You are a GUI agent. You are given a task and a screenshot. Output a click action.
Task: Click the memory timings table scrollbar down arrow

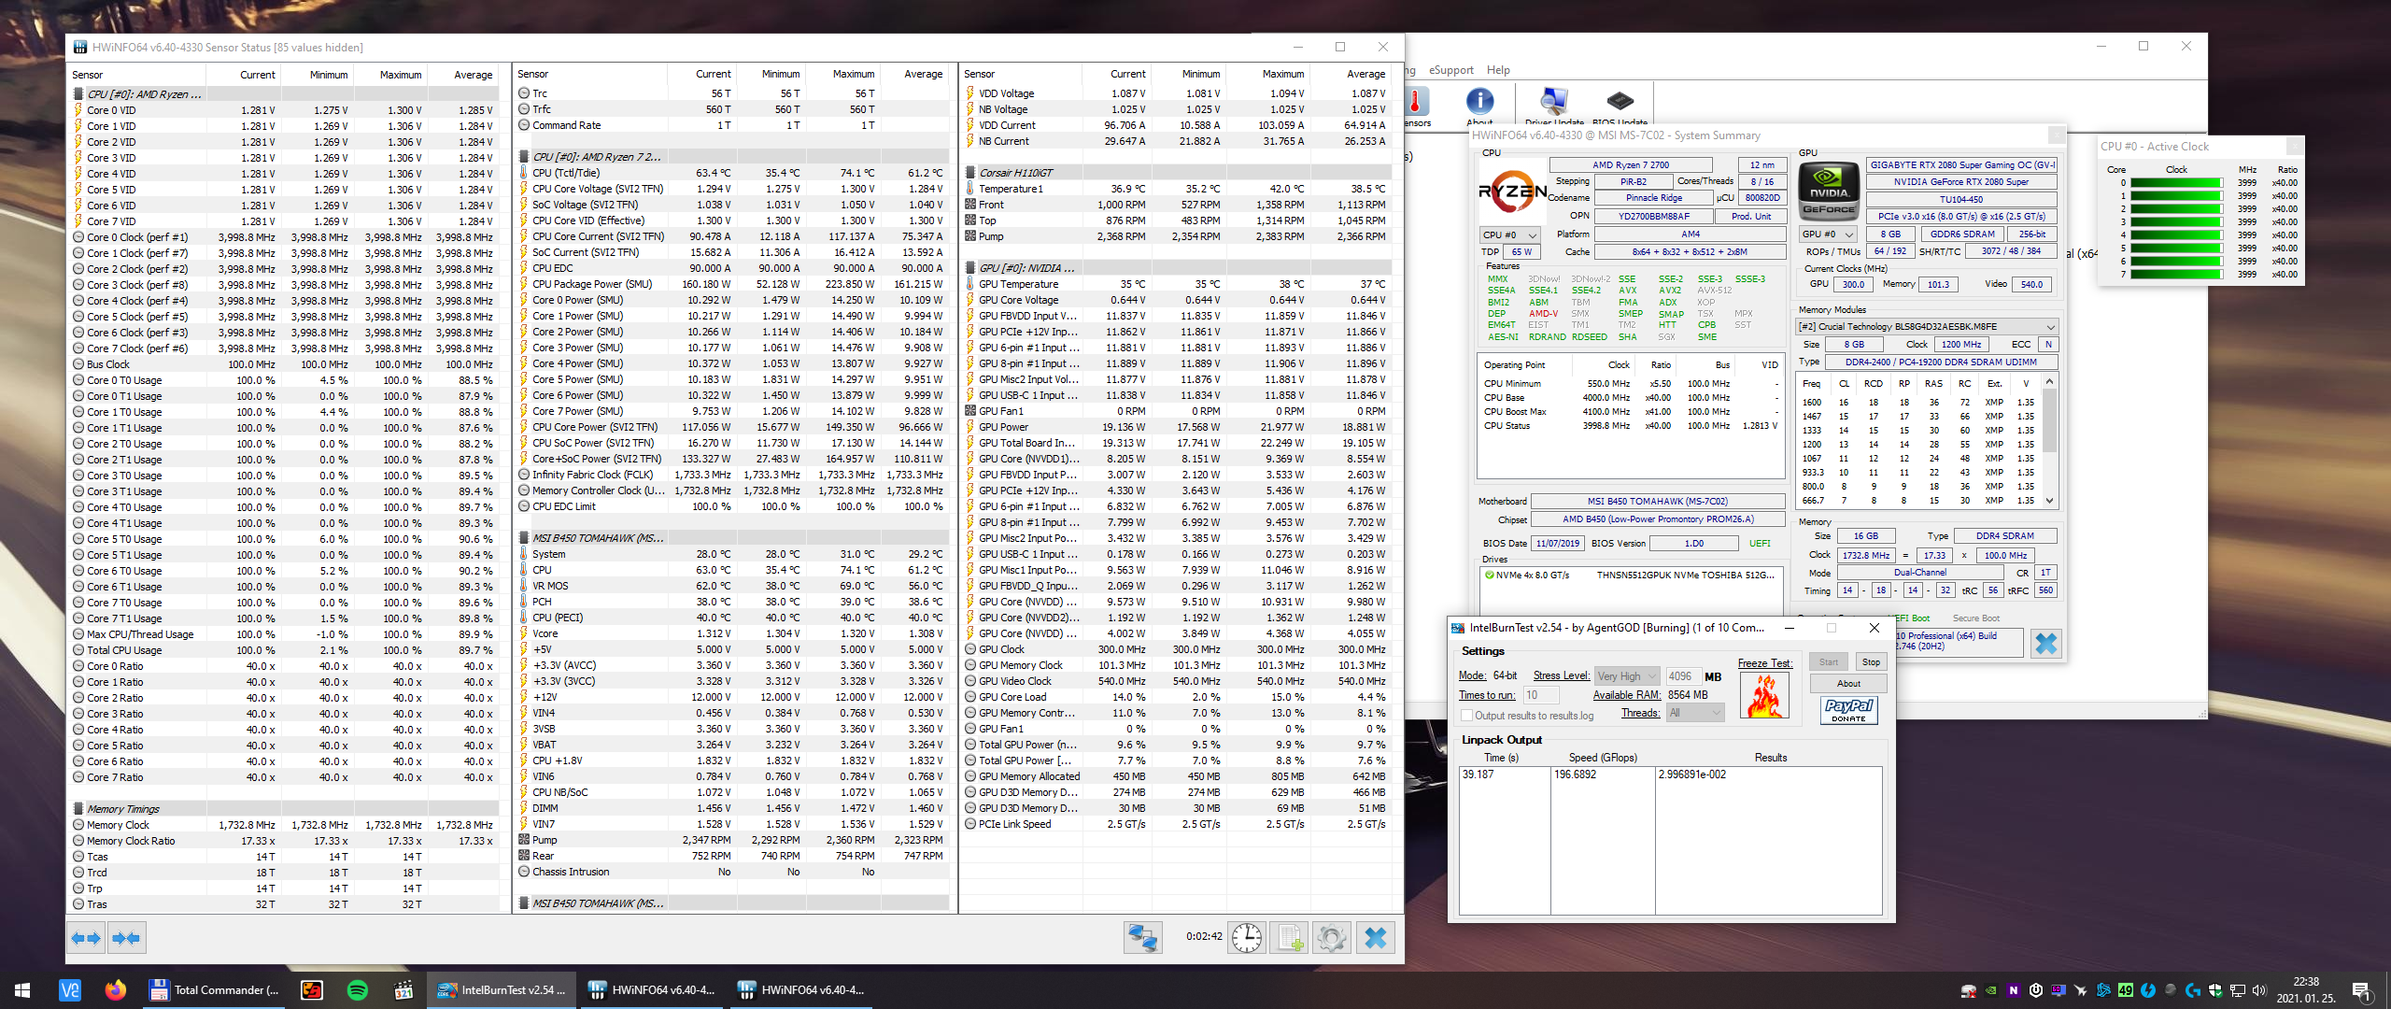click(2050, 500)
